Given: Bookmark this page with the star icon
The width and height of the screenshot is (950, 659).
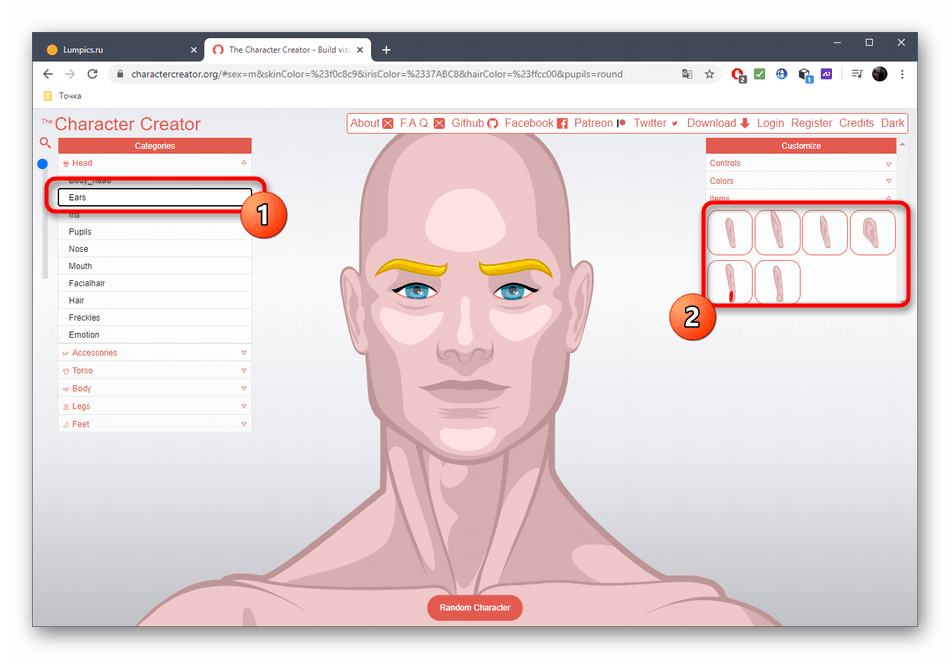Looking at the screenshot, I should 710,74.
